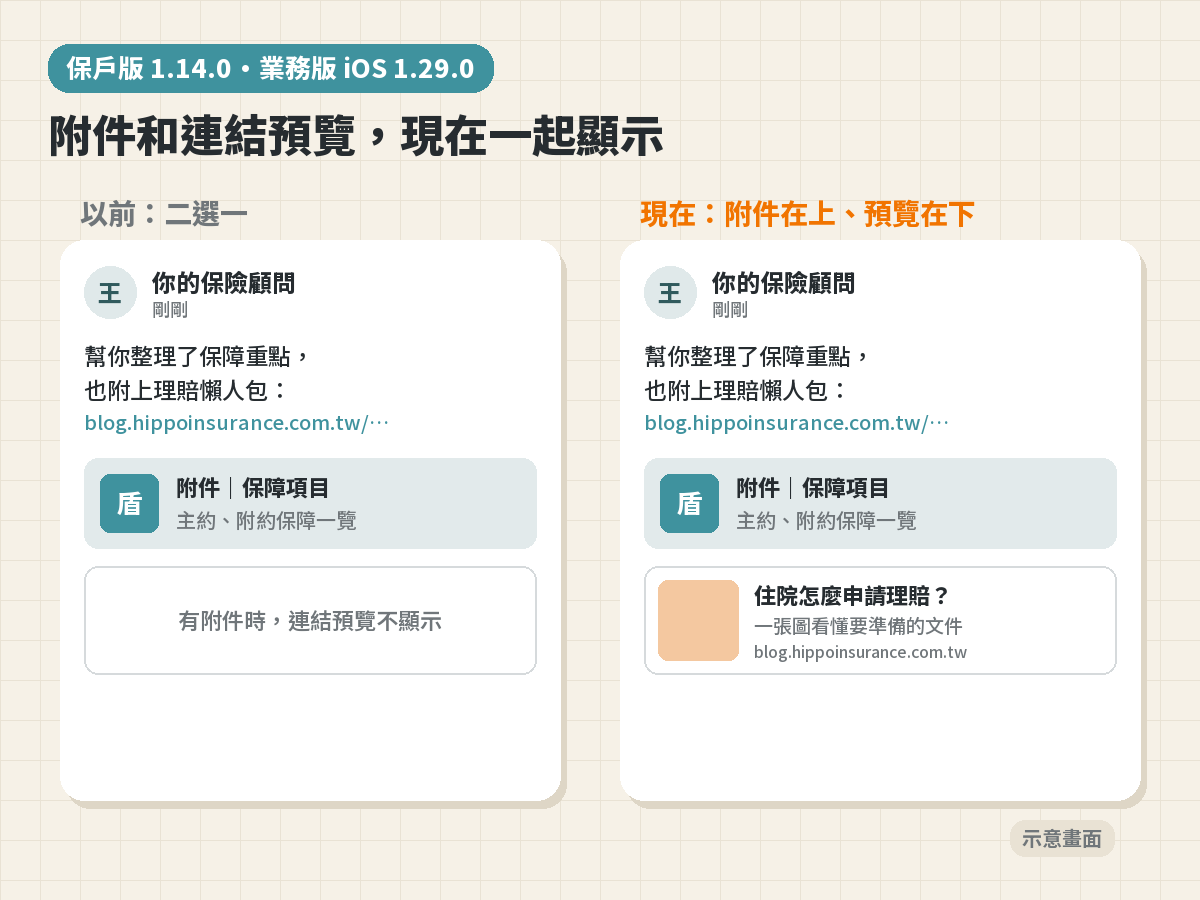This screenshot has height=900, width=1200.
Task: Click 主約、附約保障一覽 subtitle in the 以前 card
Action: tap(267, 520)
